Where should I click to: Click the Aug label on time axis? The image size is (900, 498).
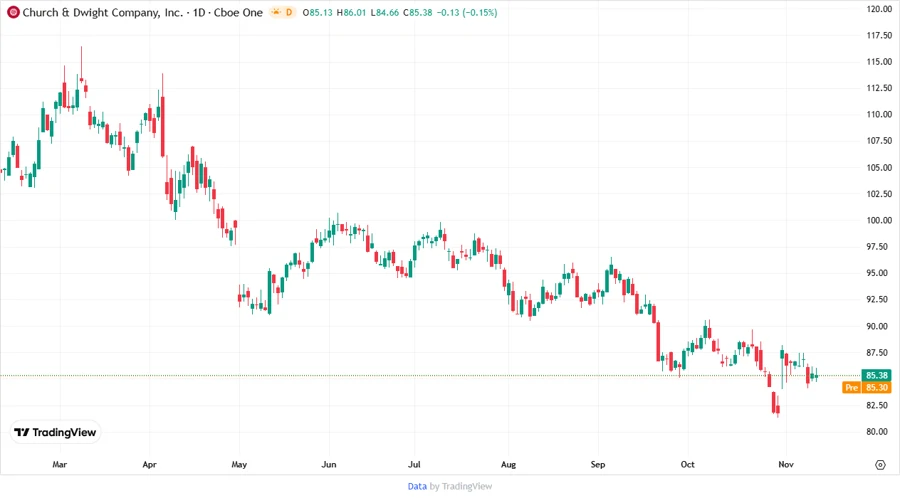pyautogui.click(x=509, y=464)
